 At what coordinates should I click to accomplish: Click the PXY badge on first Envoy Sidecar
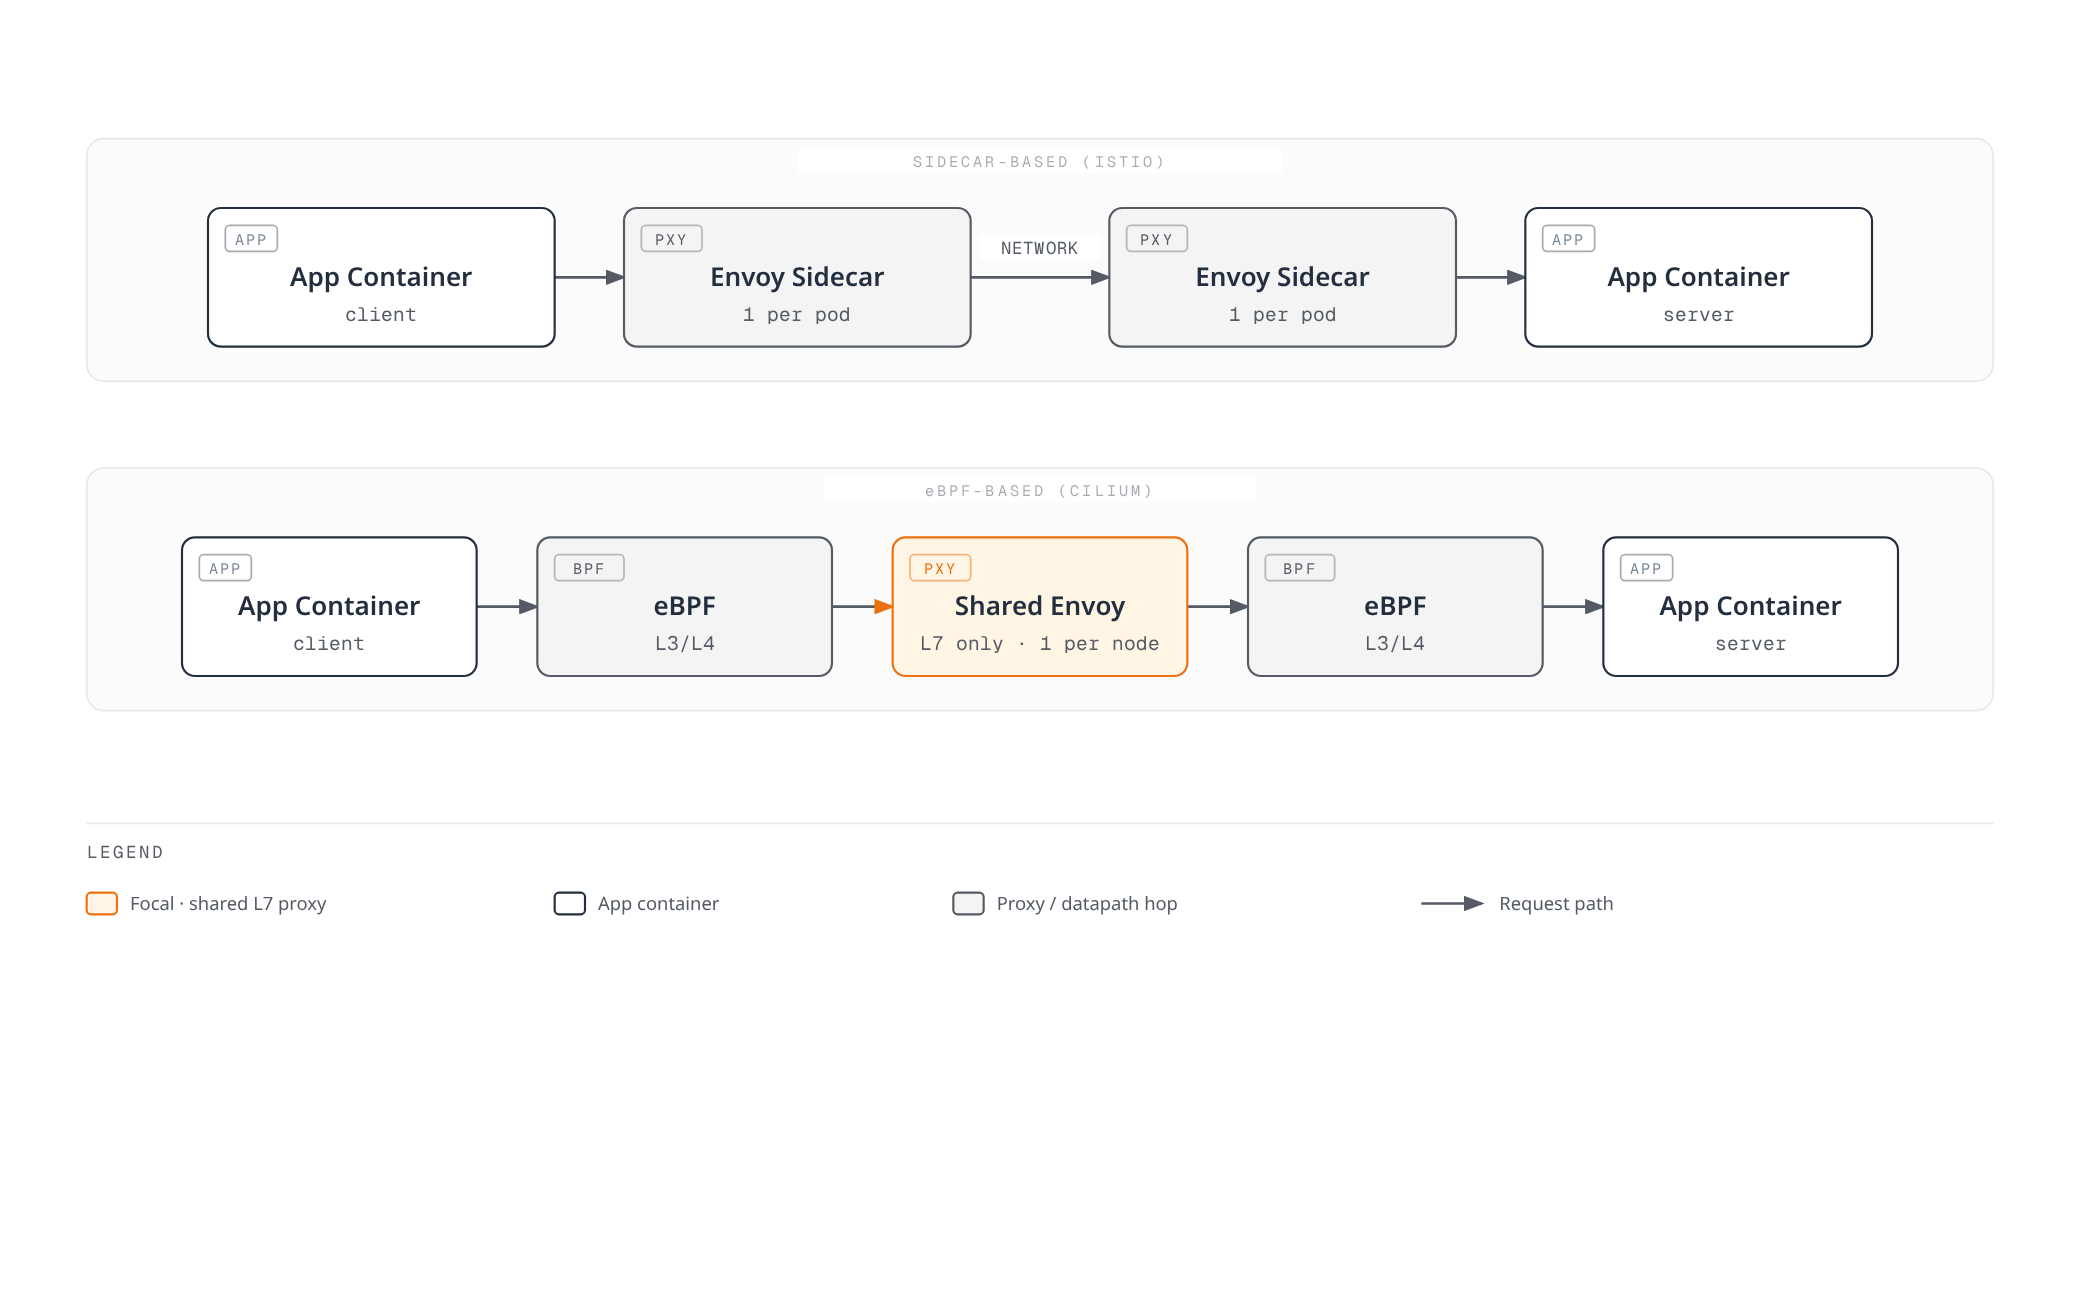tap(671, 239)
